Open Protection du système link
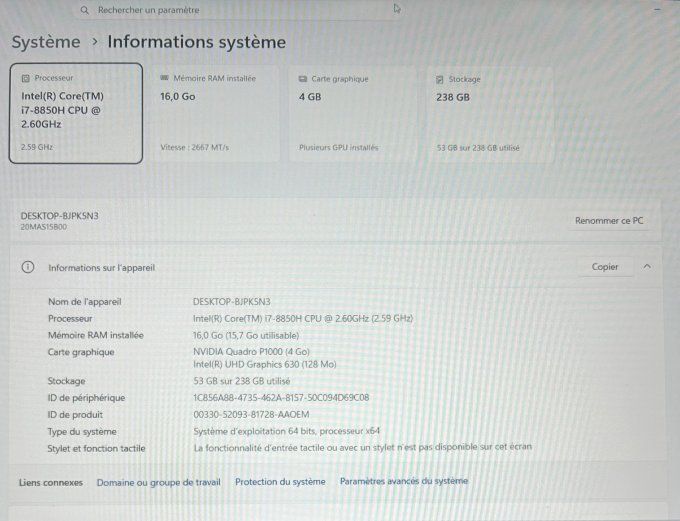This screenshot has height=521, width=680. click(x=280, y=482)
